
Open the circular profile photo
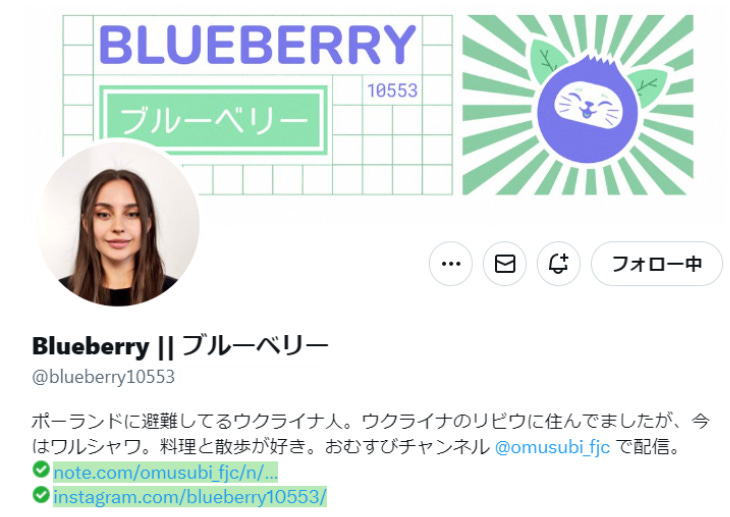coord(118,224)
